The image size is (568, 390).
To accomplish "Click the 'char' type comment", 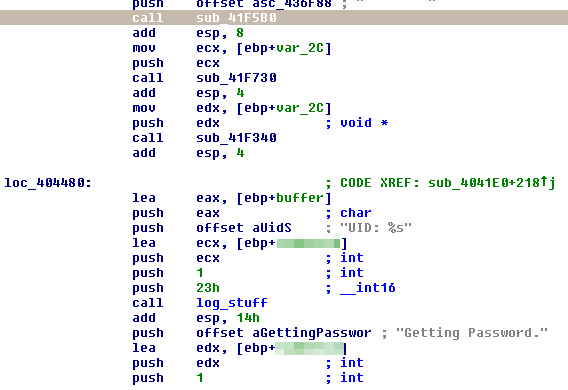I will (356, 213).
